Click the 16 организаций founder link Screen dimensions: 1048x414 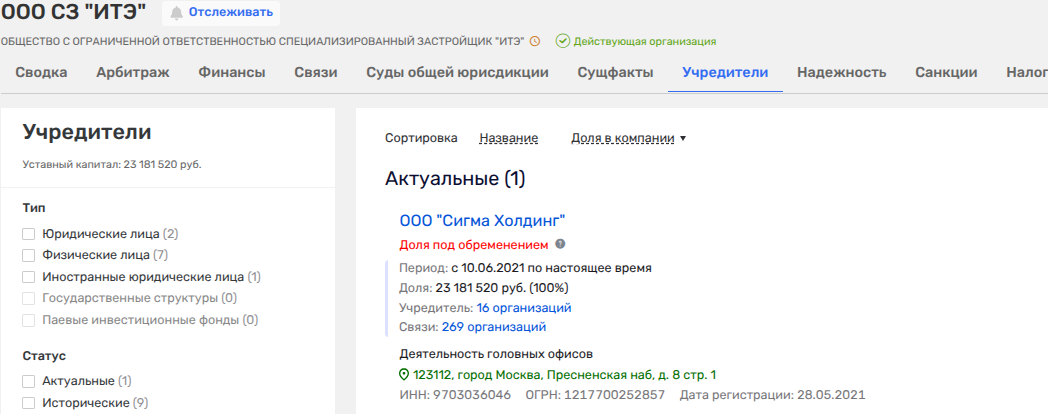click(x=523, y=308)
